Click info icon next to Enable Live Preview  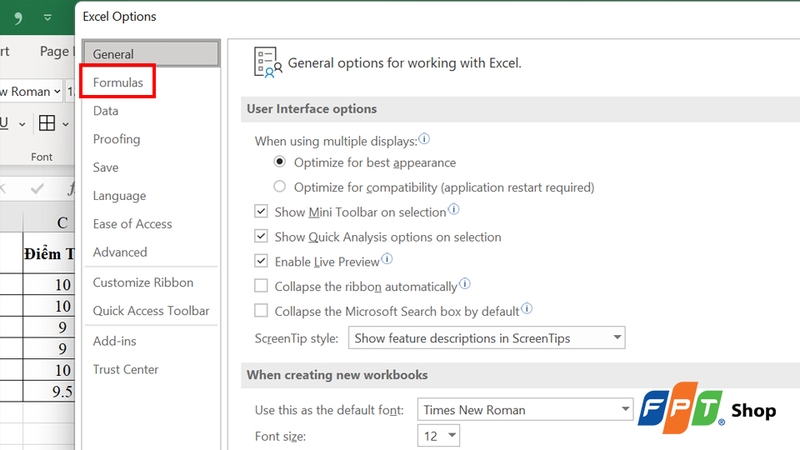point(387,259)
